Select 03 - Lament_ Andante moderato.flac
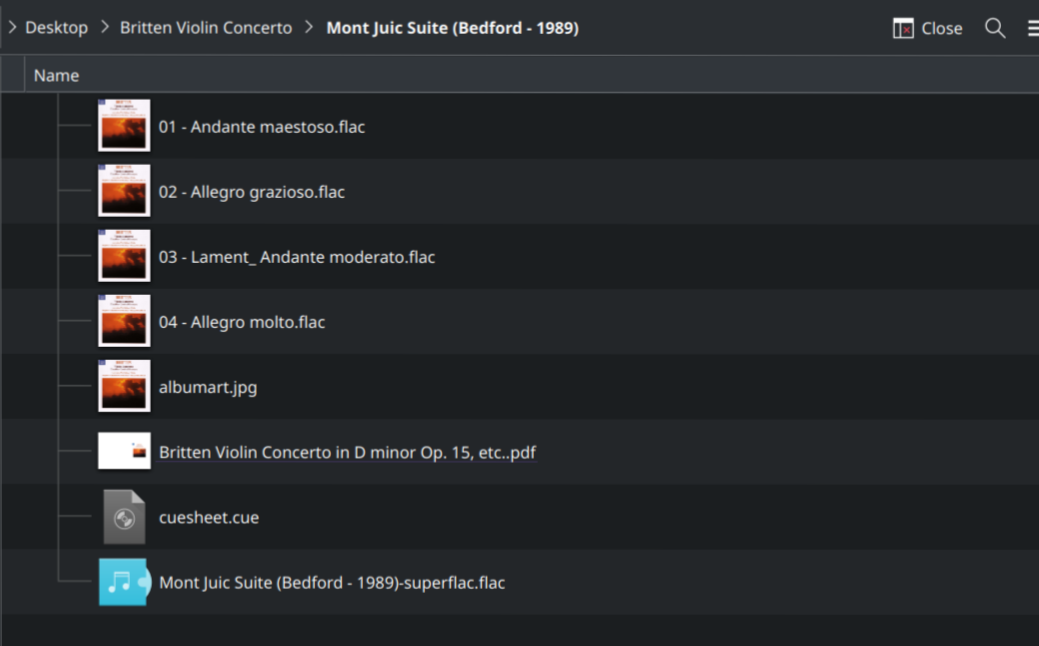Viewport: 1039px width, 646px height. (298, 257)
